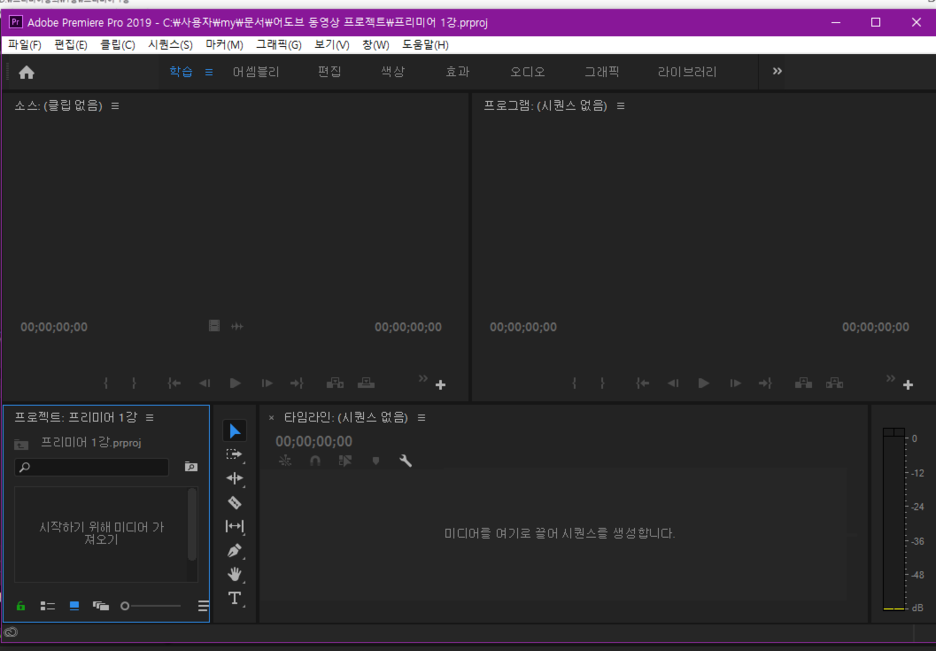Click the timeline add marker icon
This screenshot has height=651, width=936.
(375, 461)
